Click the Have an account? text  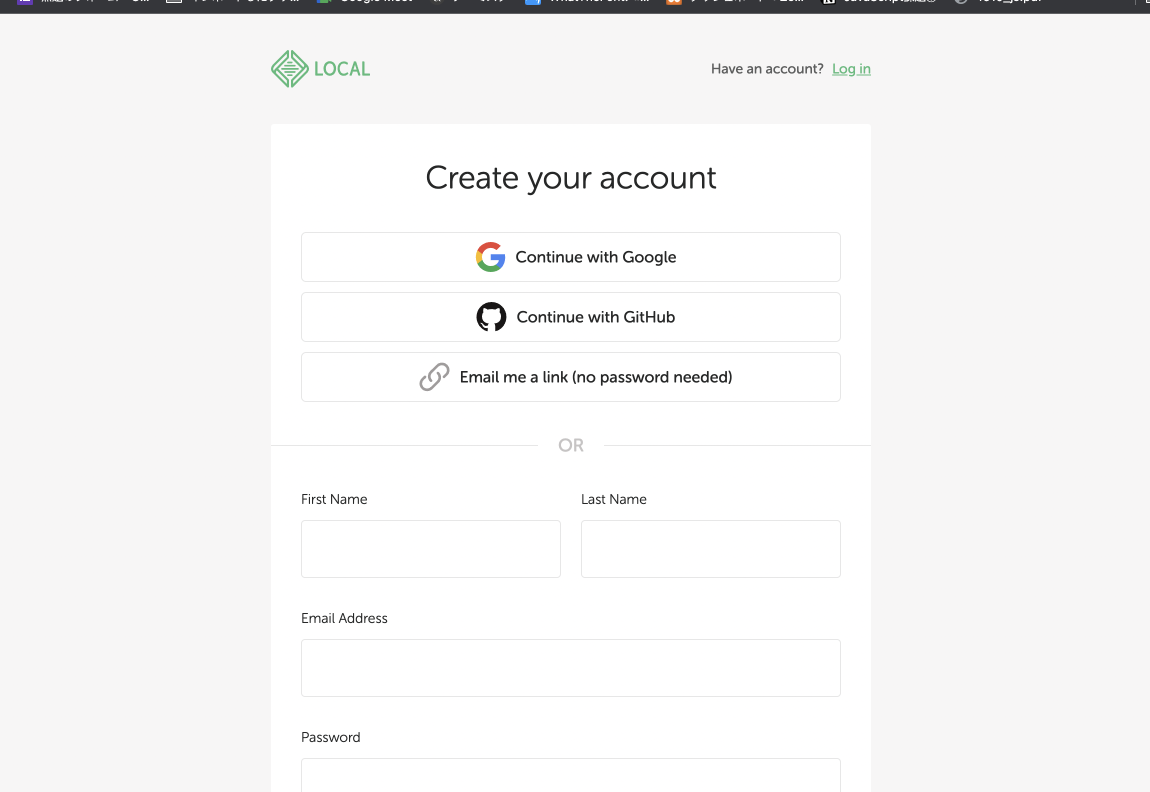pyautogui.click(x=767, y=69)
